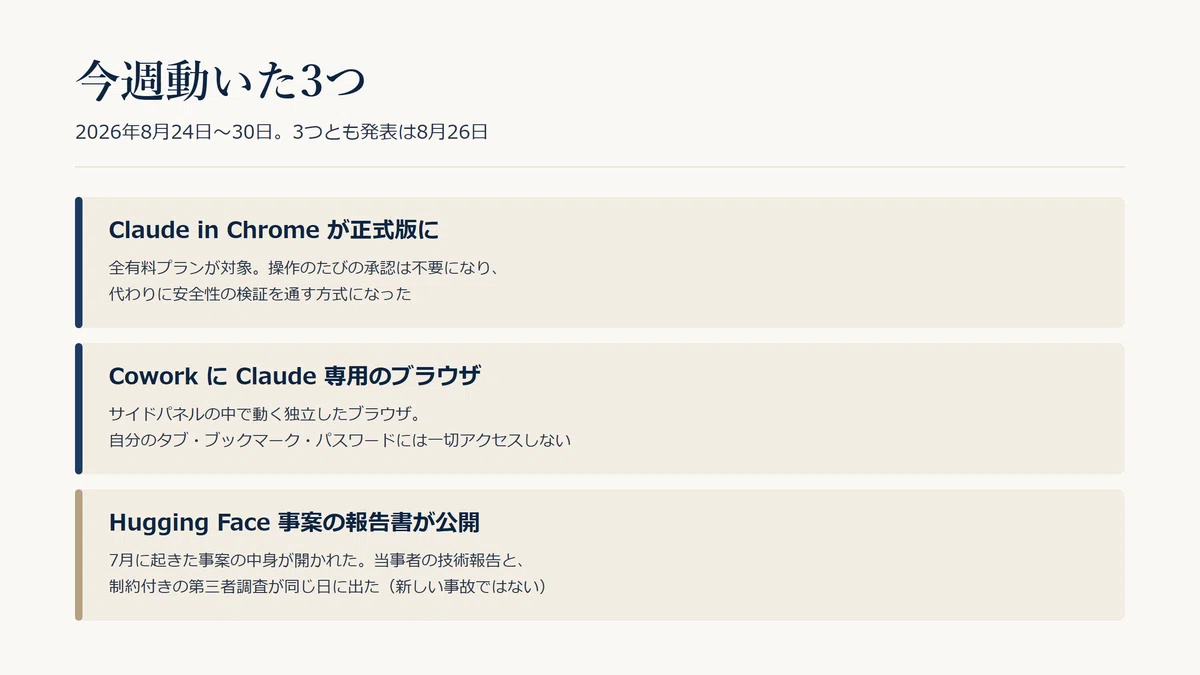The width and height of the screenshot is (1200, 675).
Task: Click the horizontal divider line below the subtitle
Action: pos(600,167)
